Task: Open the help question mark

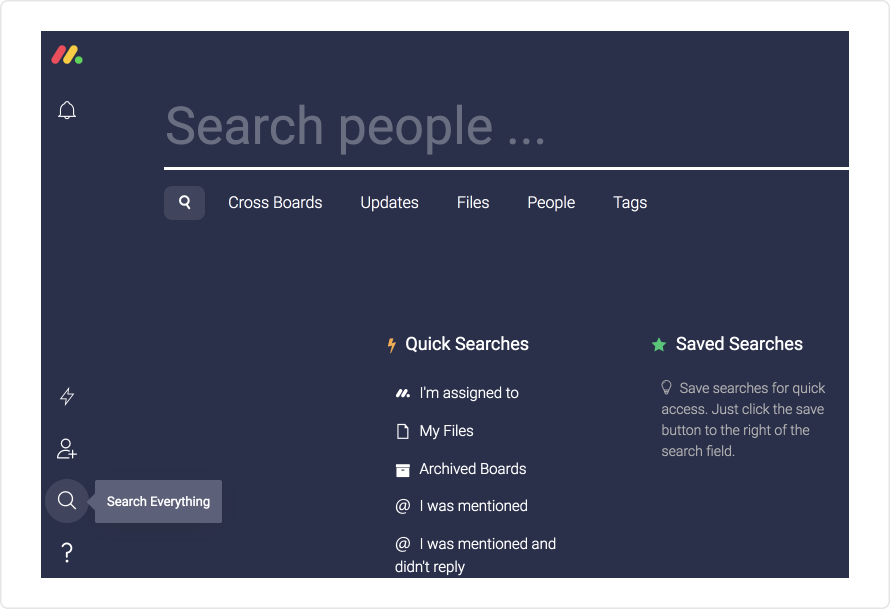Action: [67, 552]
